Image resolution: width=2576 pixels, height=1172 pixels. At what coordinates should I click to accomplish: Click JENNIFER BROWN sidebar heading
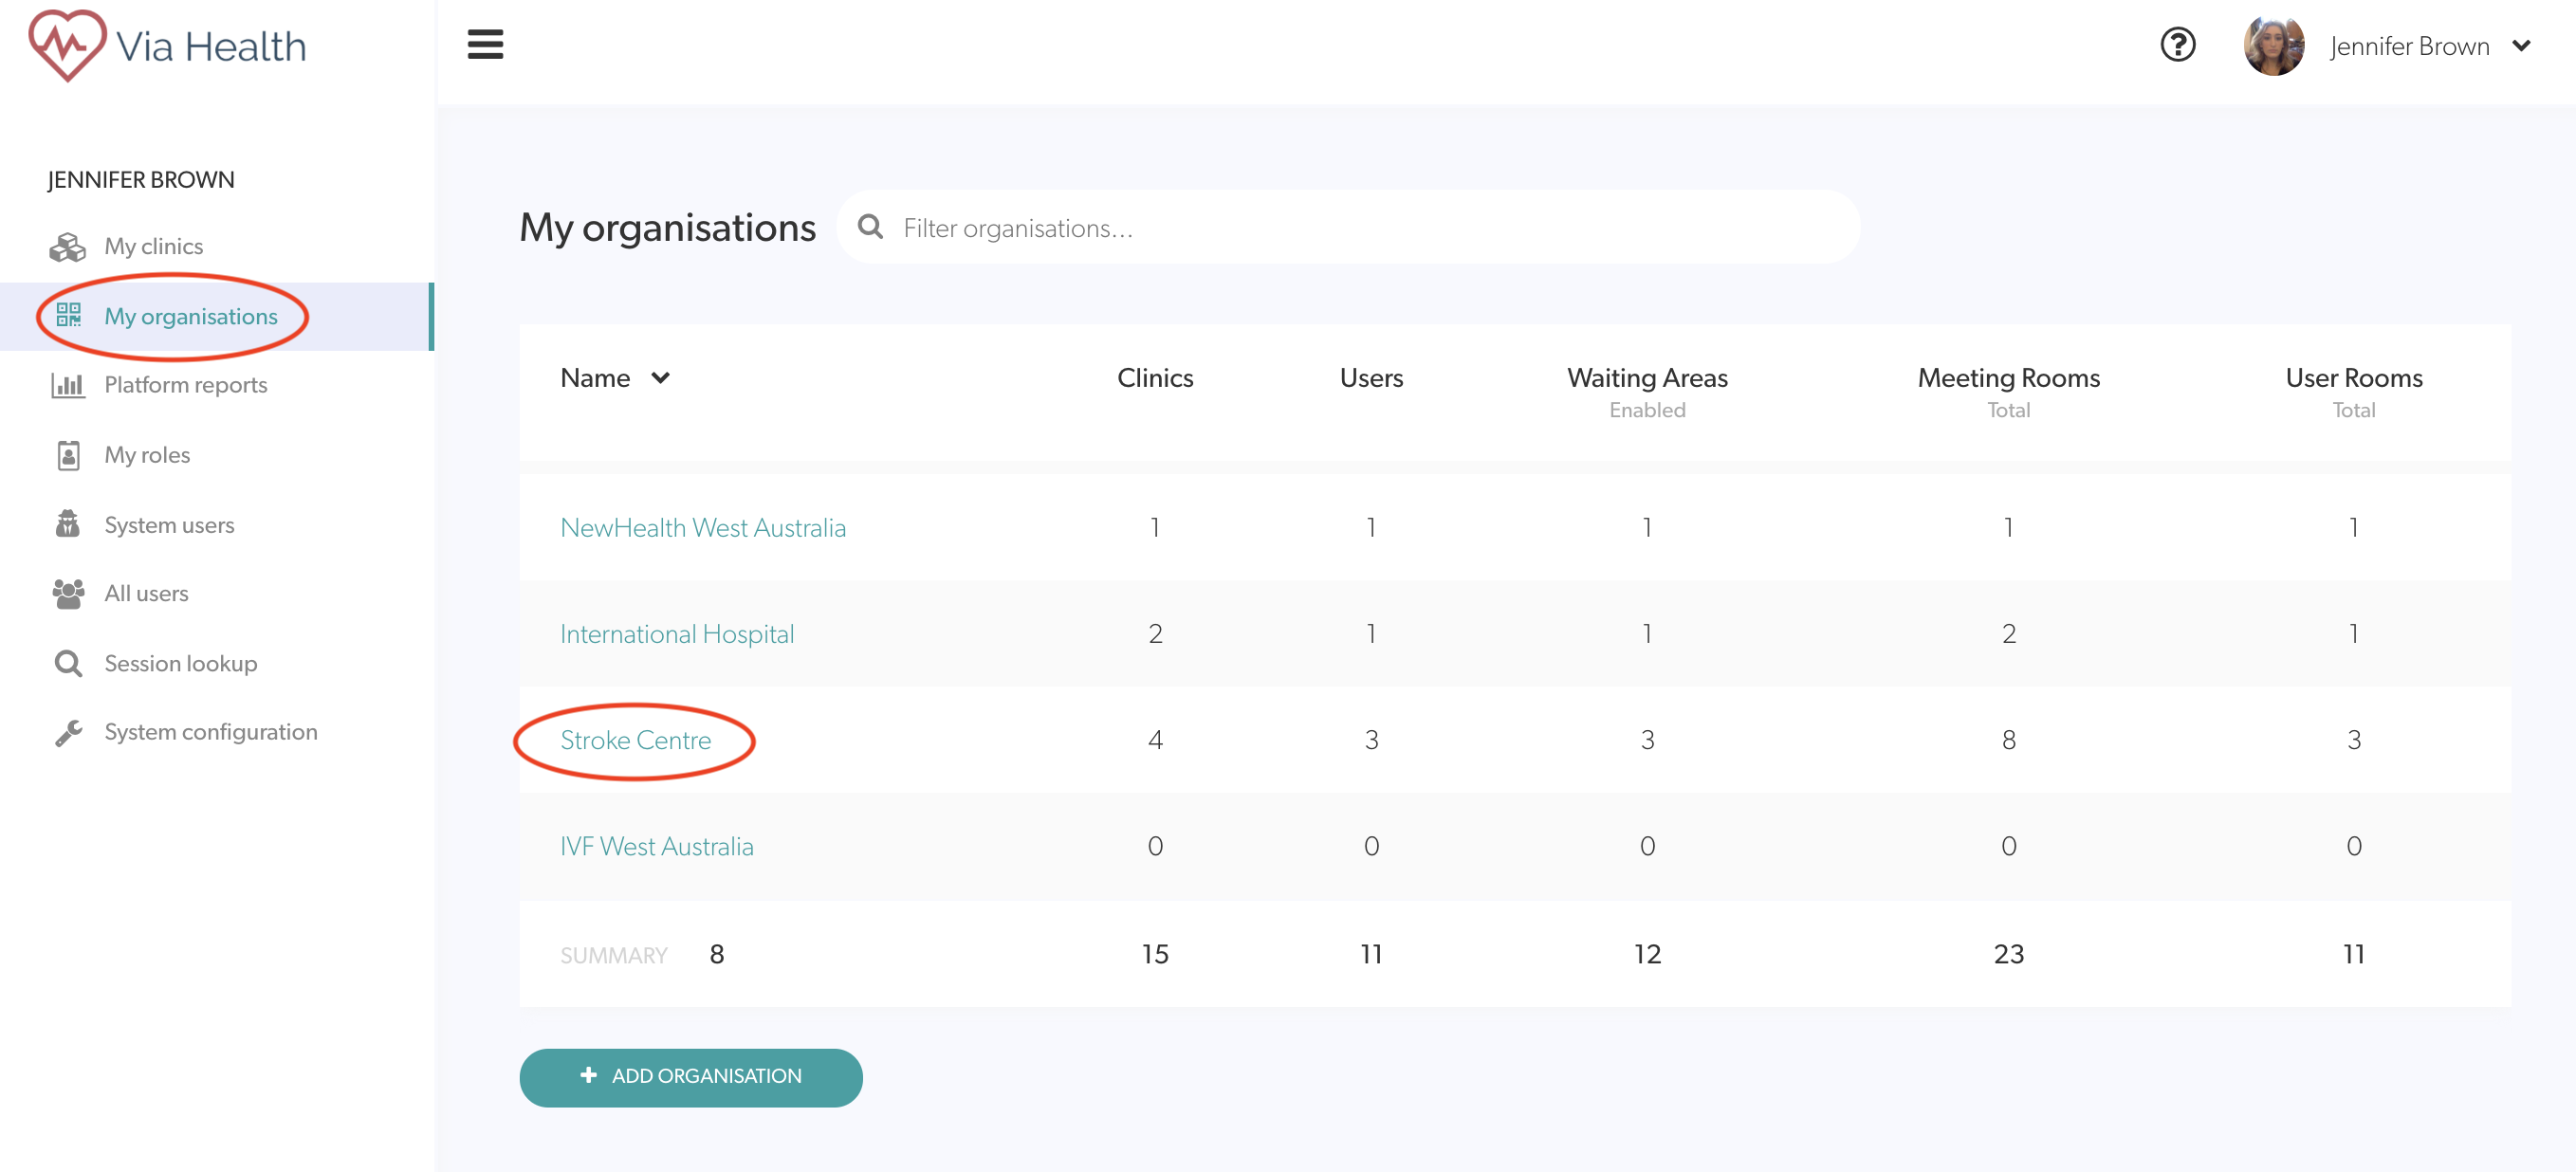point(141,180)
